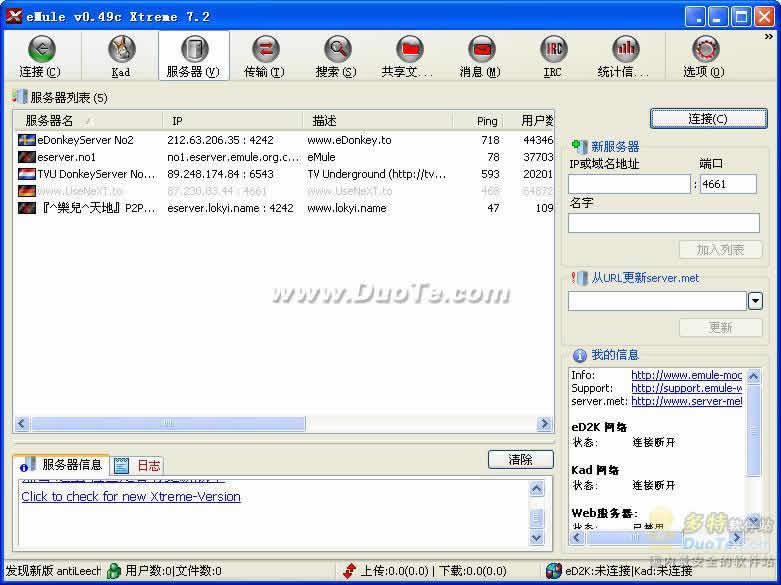Click the eD2K connection globe status icon

553,571
